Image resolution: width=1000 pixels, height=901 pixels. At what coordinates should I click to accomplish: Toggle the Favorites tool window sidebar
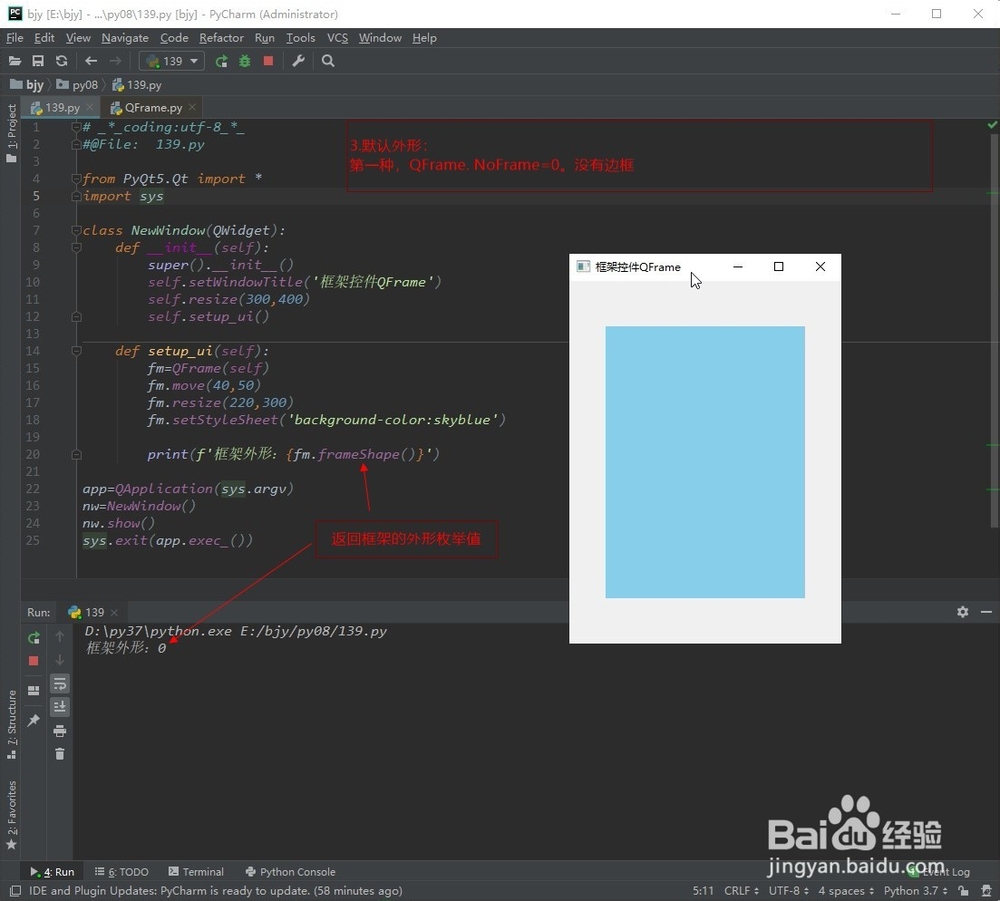click(x=11, y=815)
